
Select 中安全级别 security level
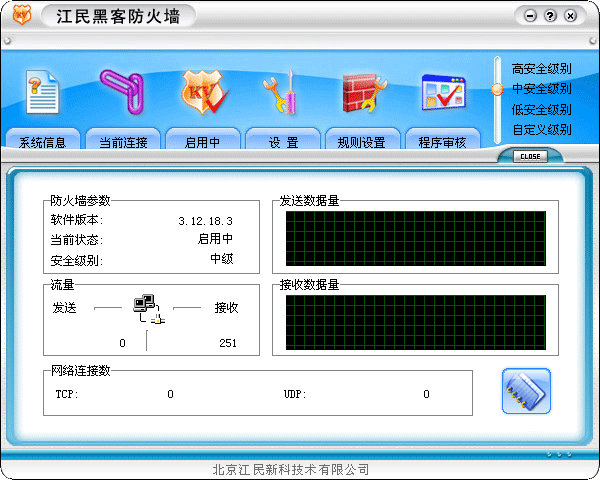[x=541, y=89]
